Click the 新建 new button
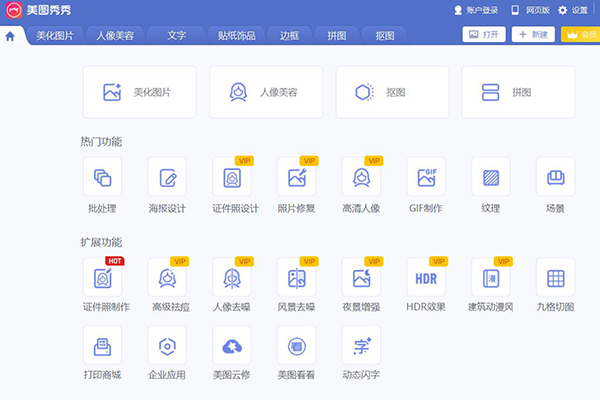Viewport: 600px width, 400px height. (533, 34)
